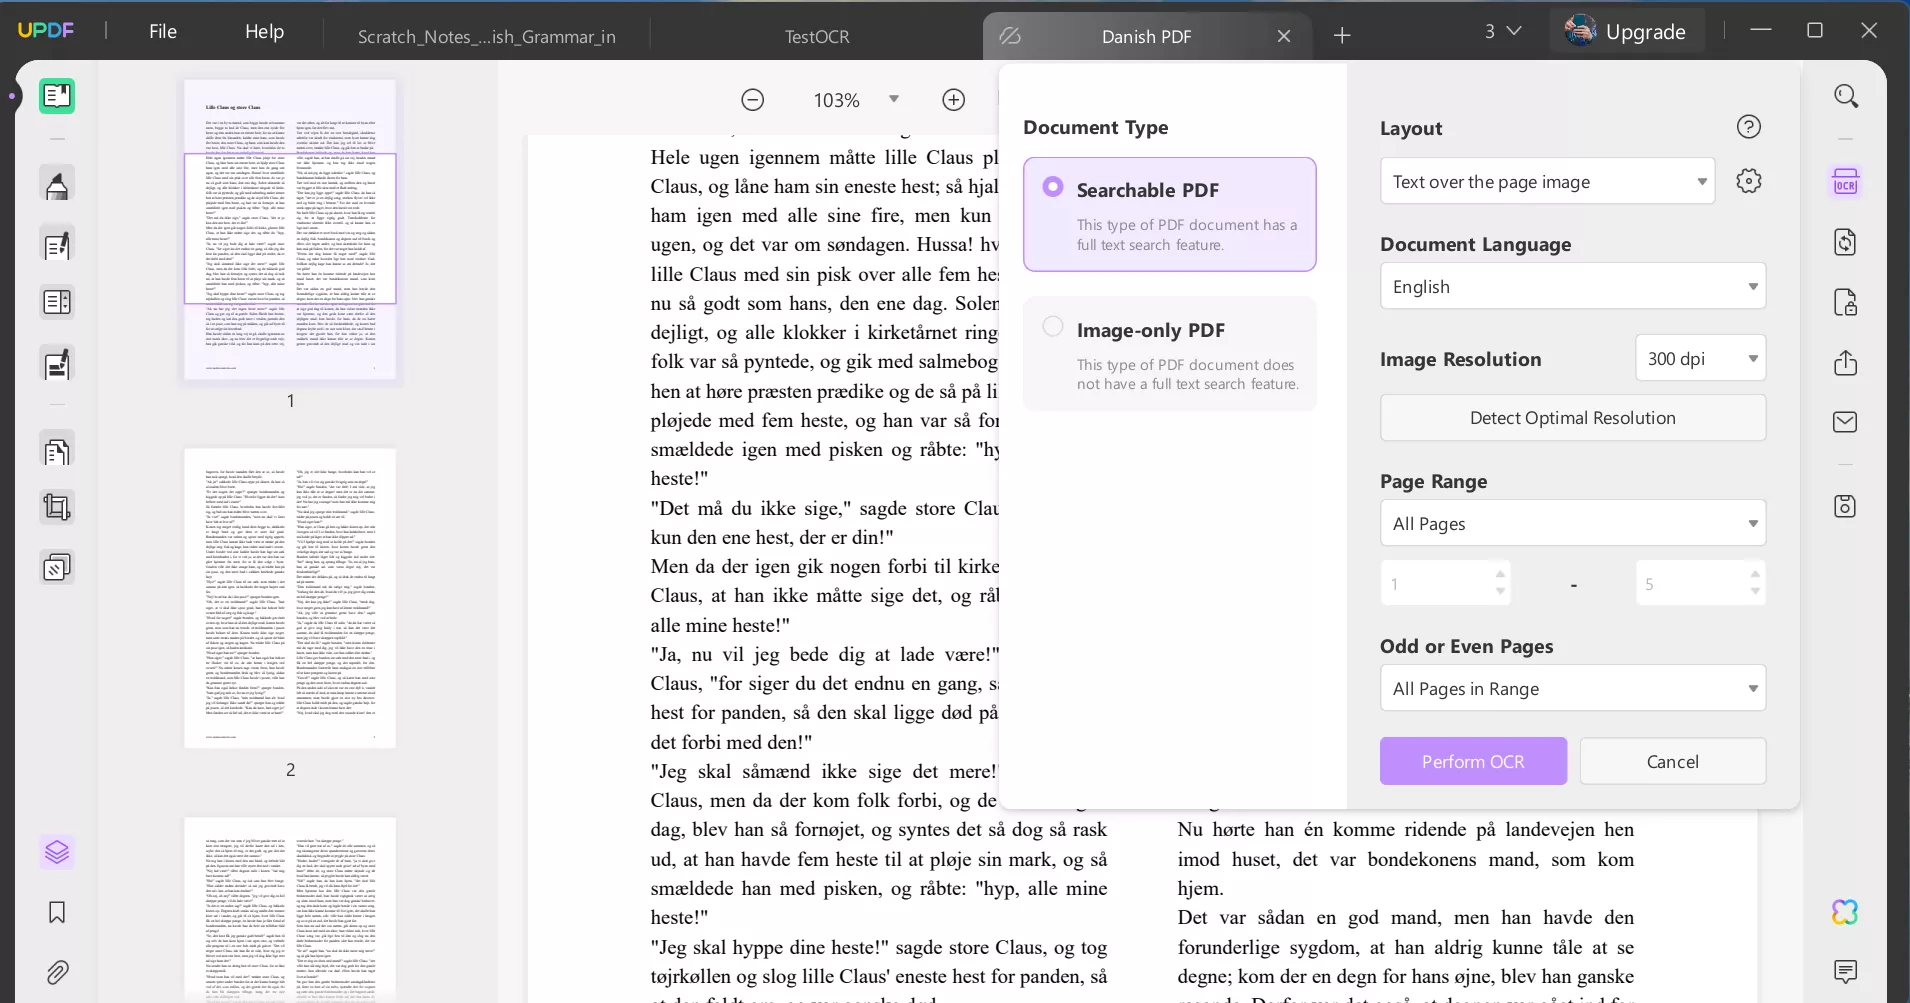The image size is (1910, 1003).
Task: Open the search magnifier in right sidebar
Action: [1845, 96]
